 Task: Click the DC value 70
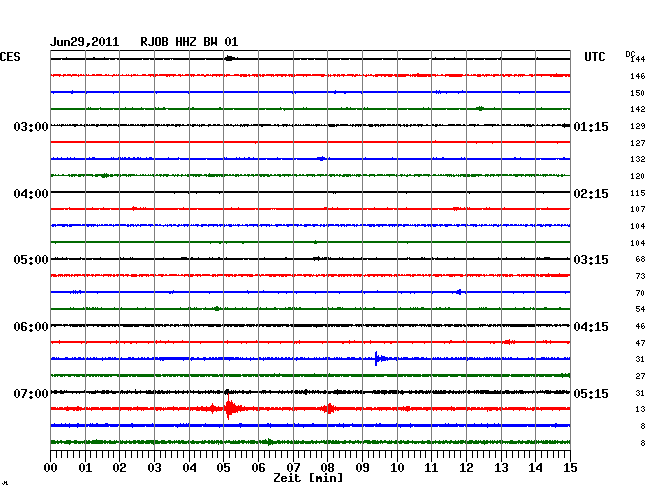[640, 293]
